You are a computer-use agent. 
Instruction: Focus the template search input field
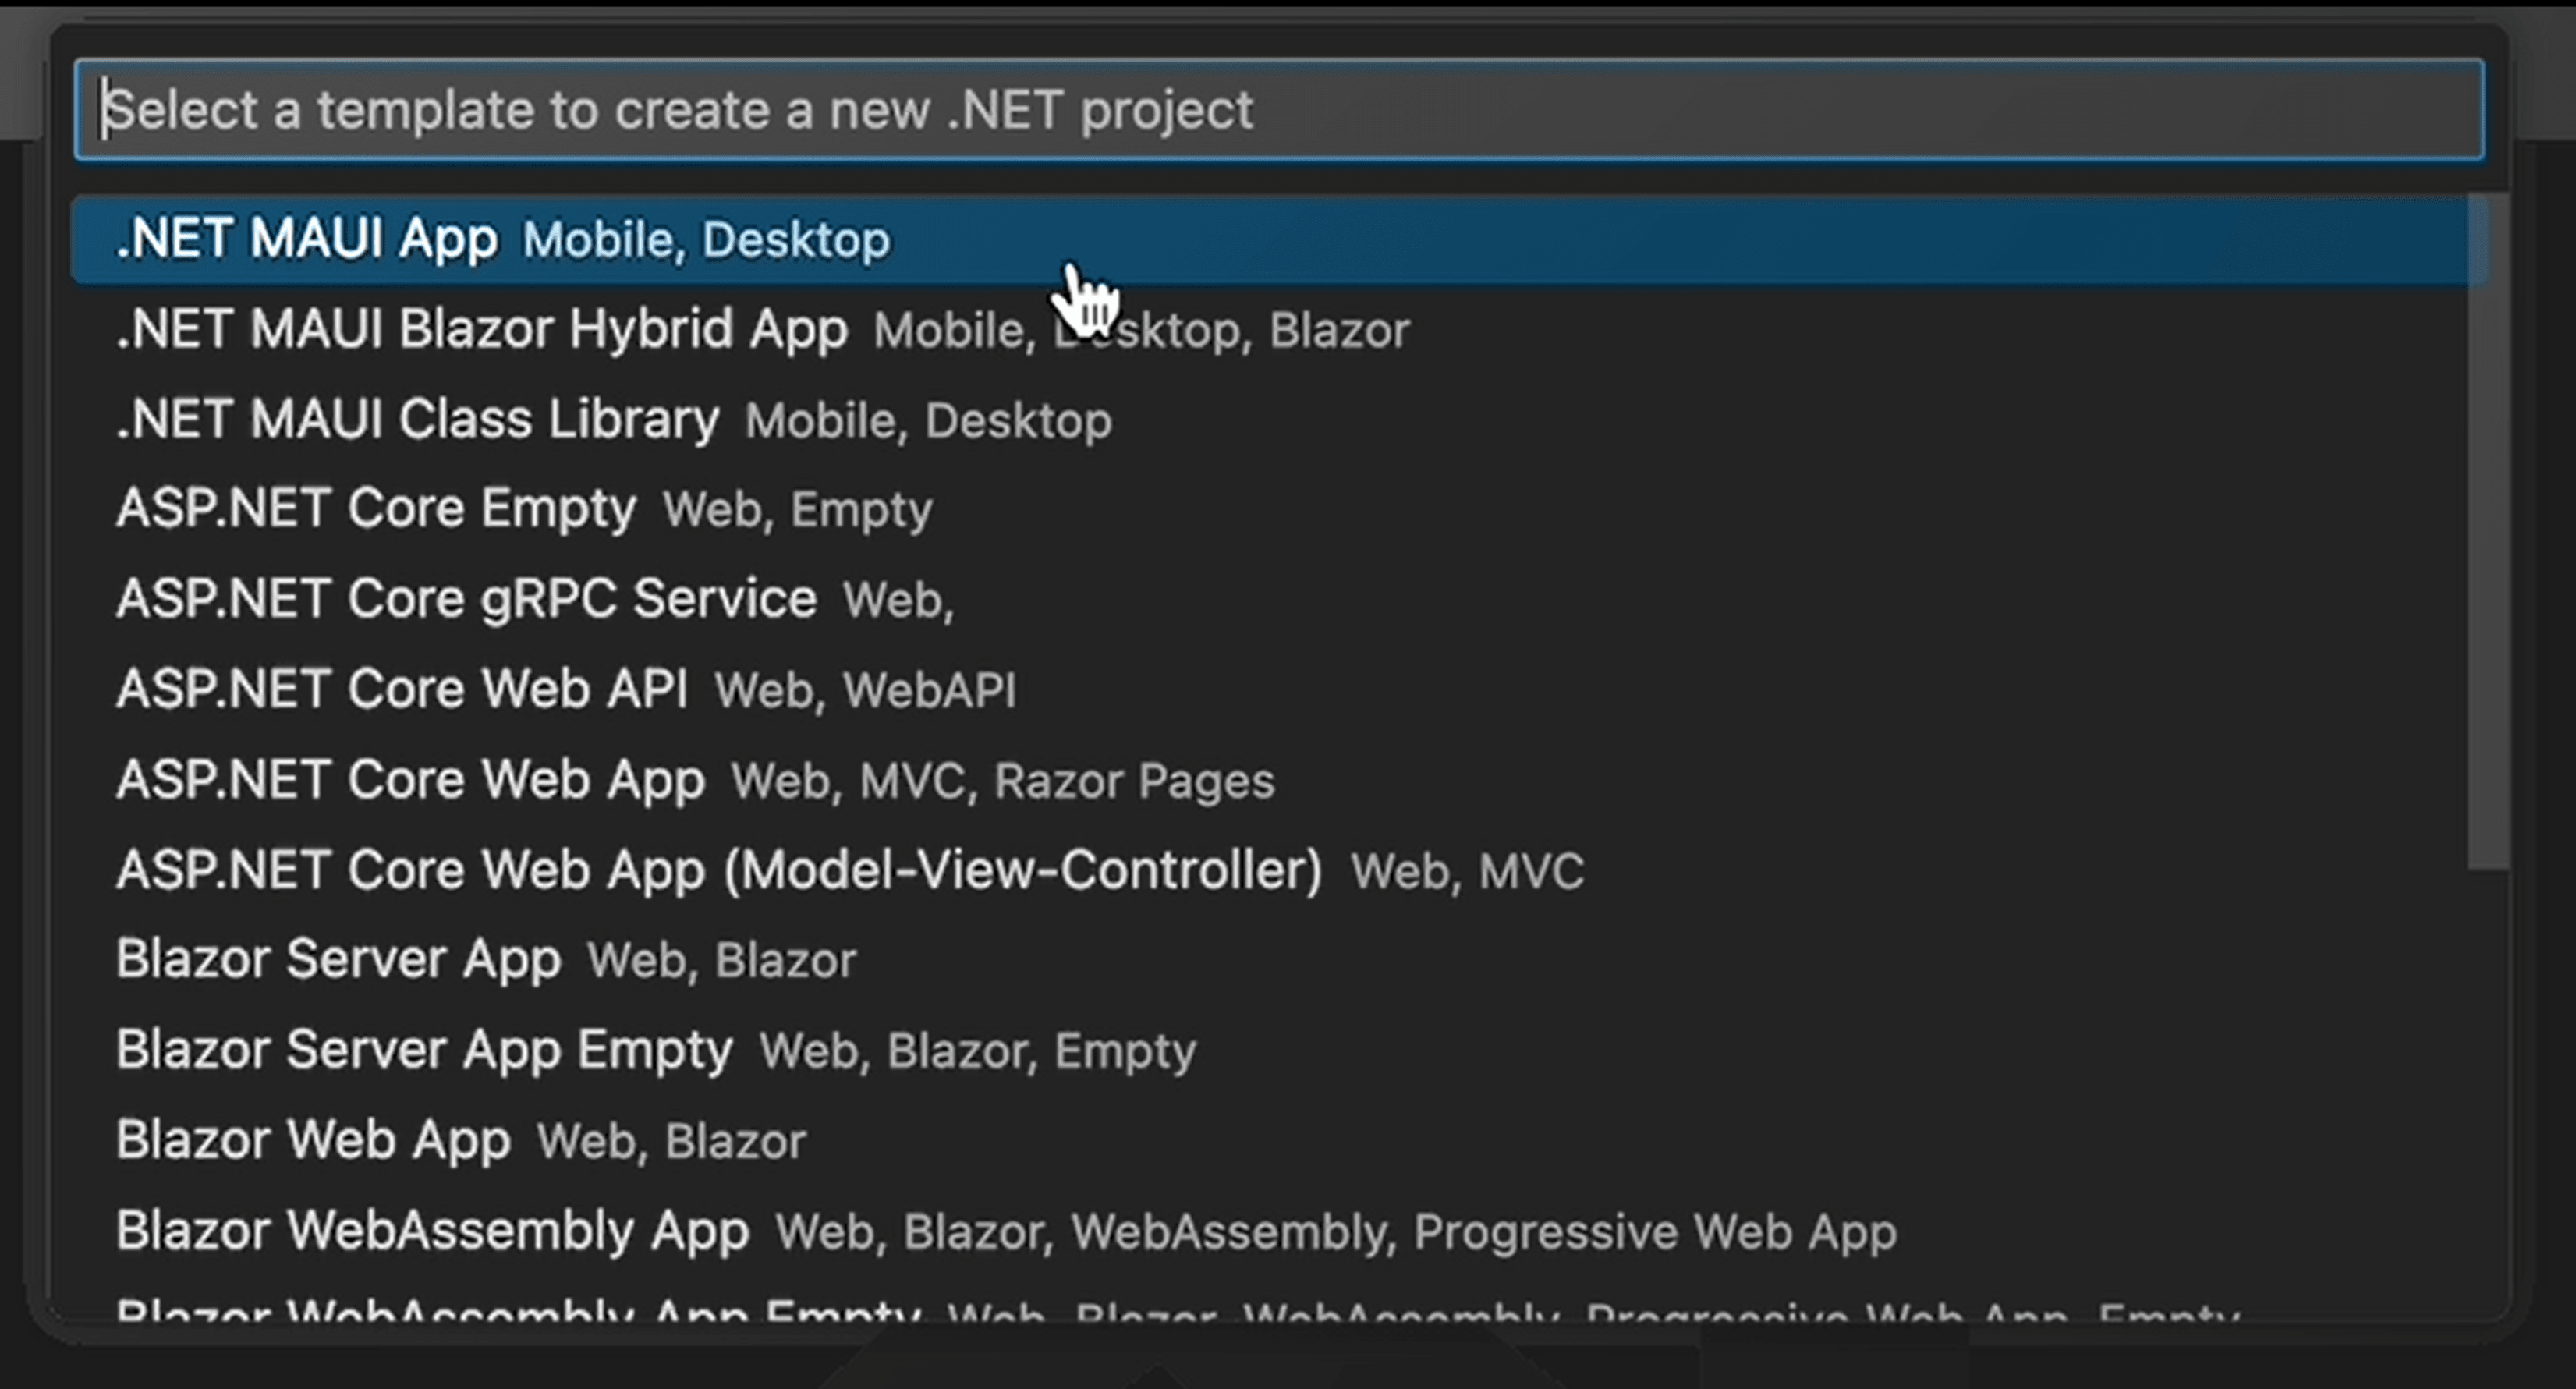tap(1279, 110)
